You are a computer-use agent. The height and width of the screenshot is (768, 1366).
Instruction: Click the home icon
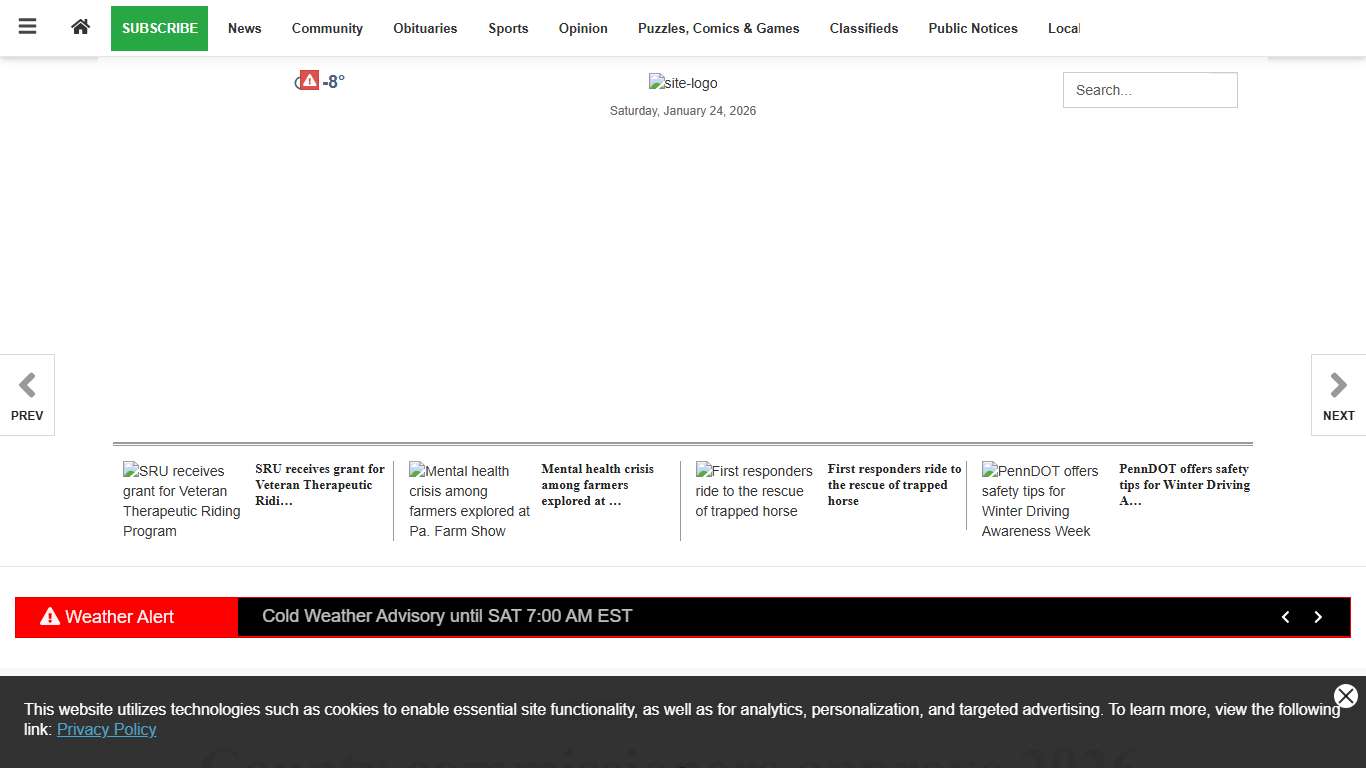(81, 27)
